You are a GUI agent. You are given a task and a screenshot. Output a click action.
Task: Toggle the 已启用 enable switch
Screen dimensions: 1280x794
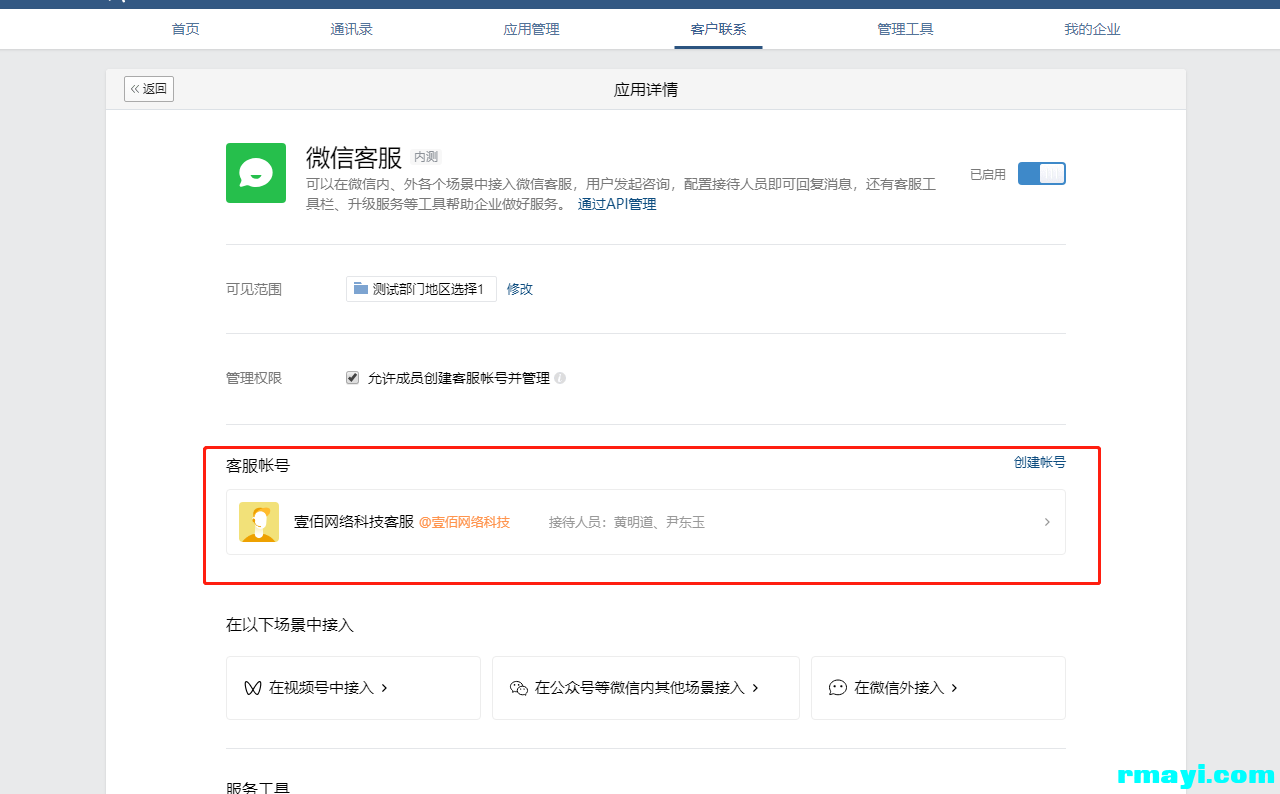click(x=1041, y=174)
